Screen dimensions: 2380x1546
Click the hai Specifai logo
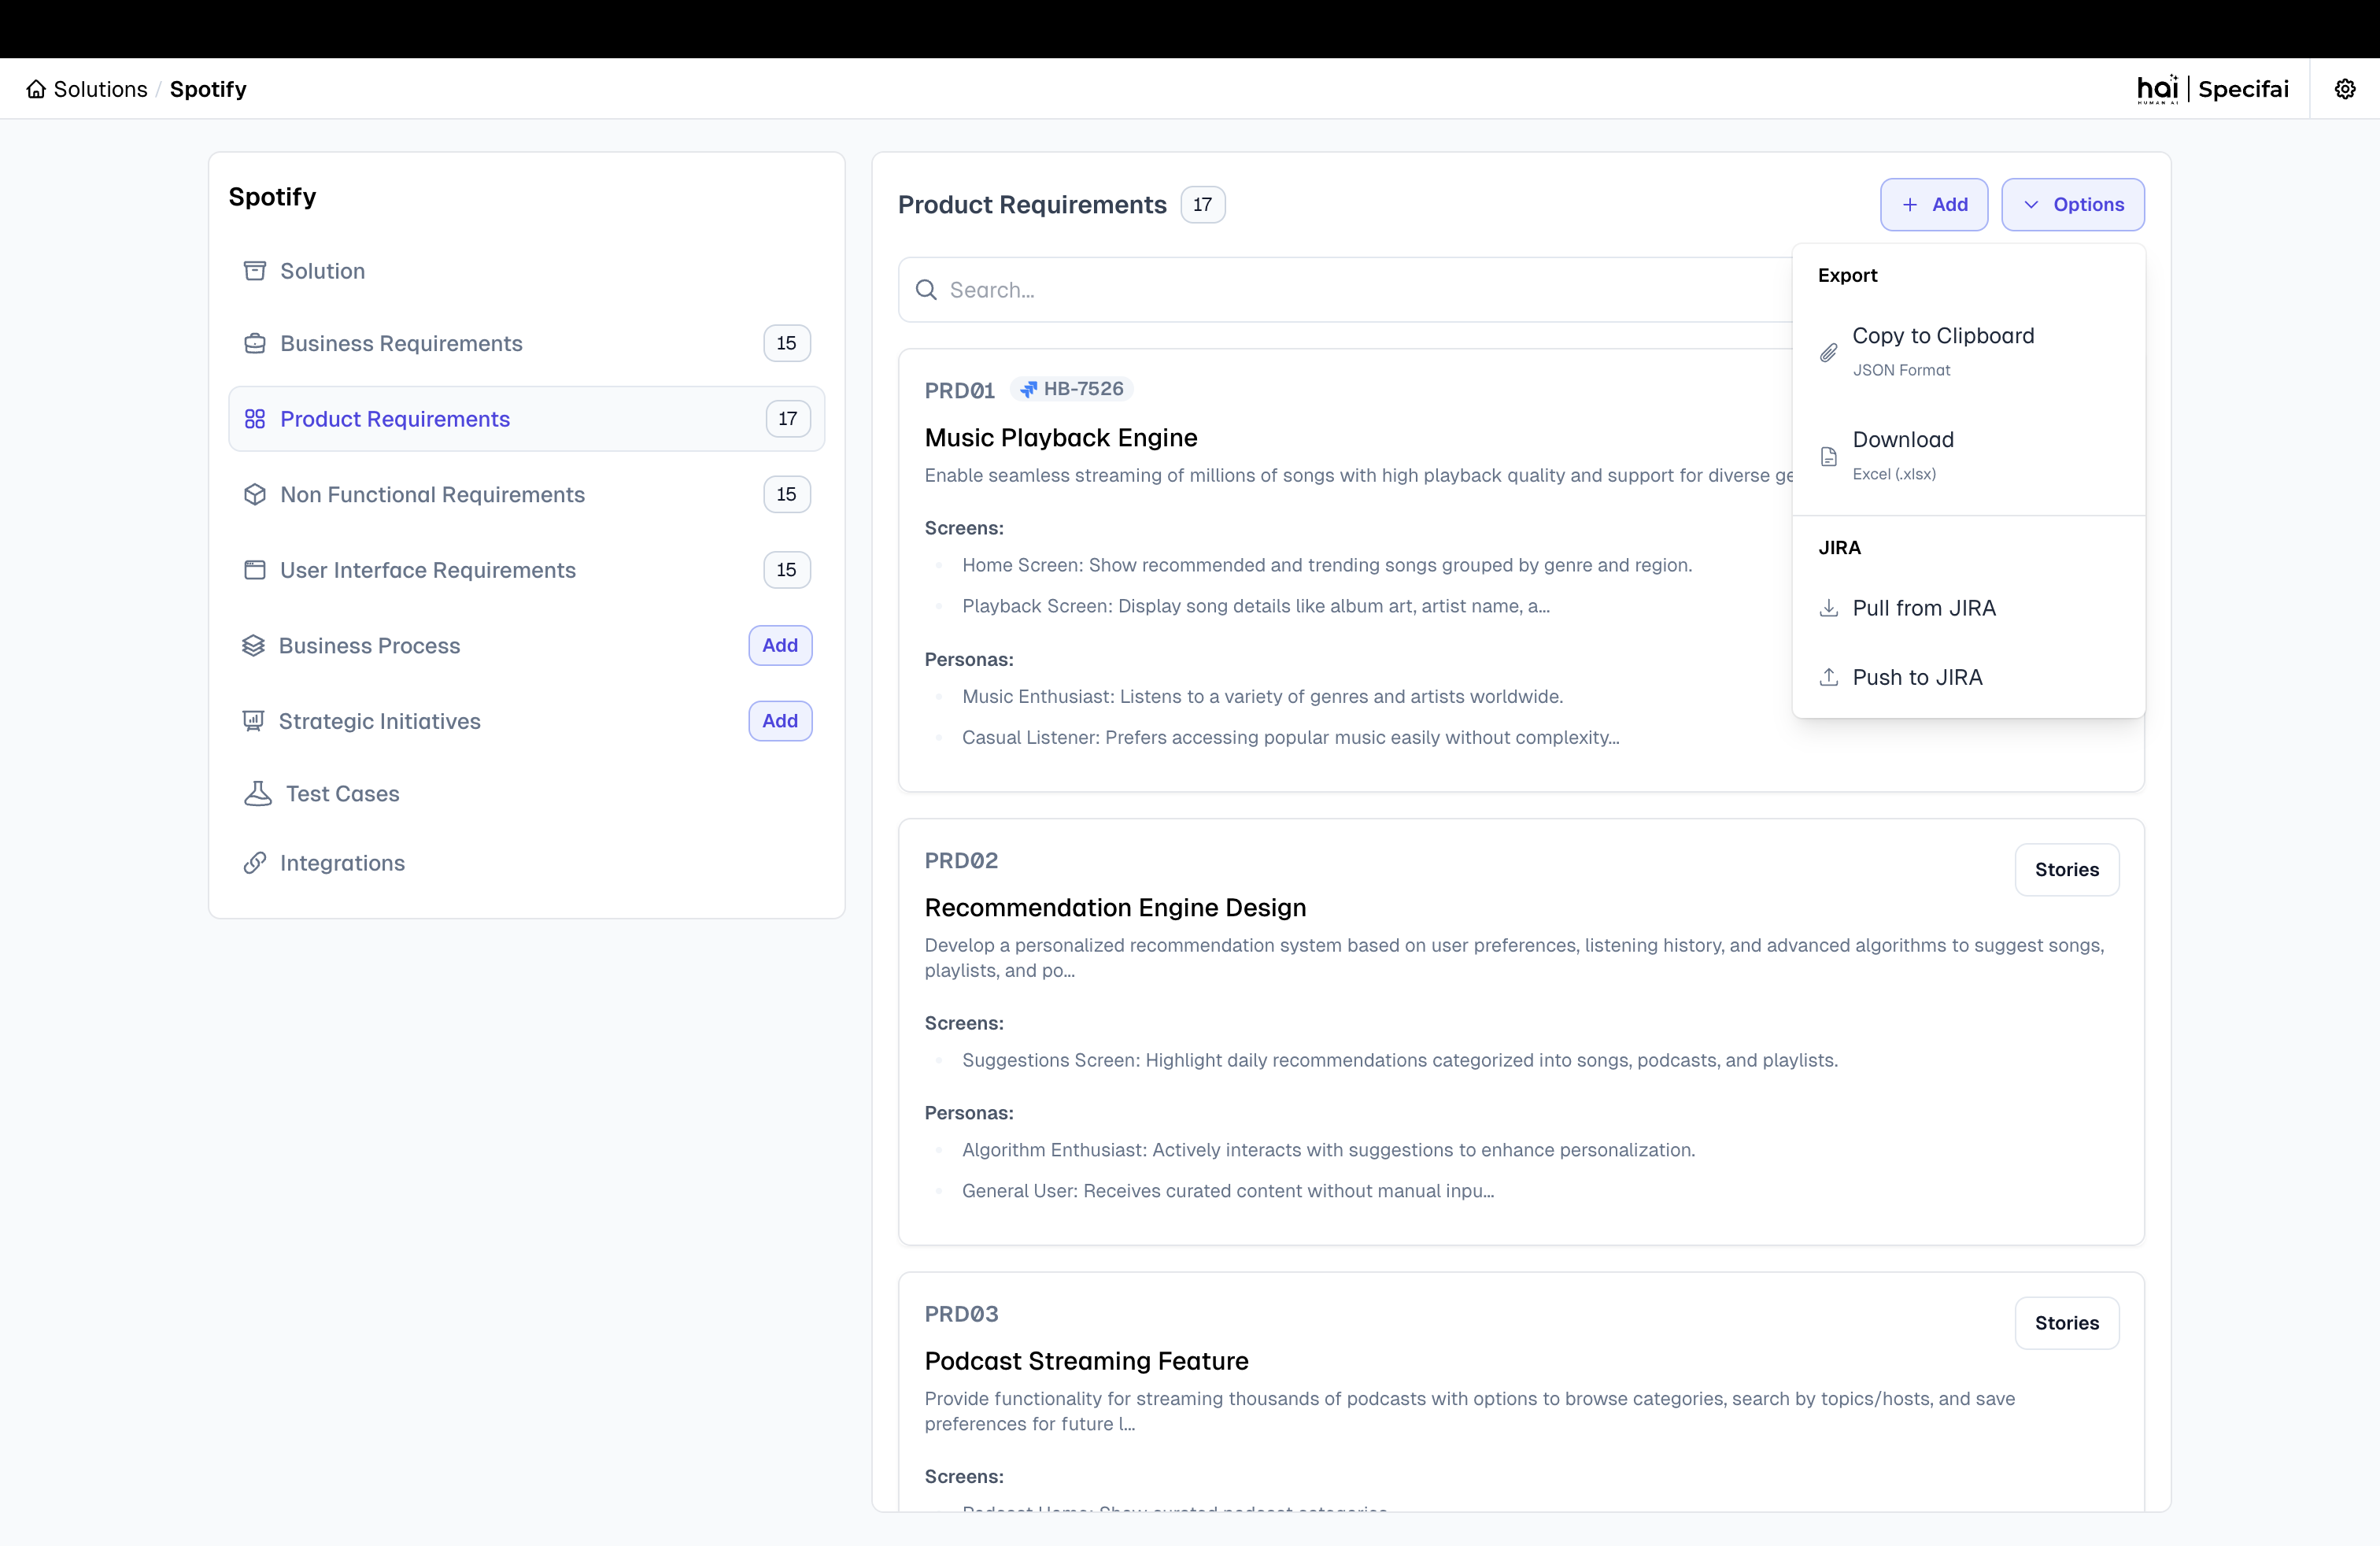(2212, 89)
